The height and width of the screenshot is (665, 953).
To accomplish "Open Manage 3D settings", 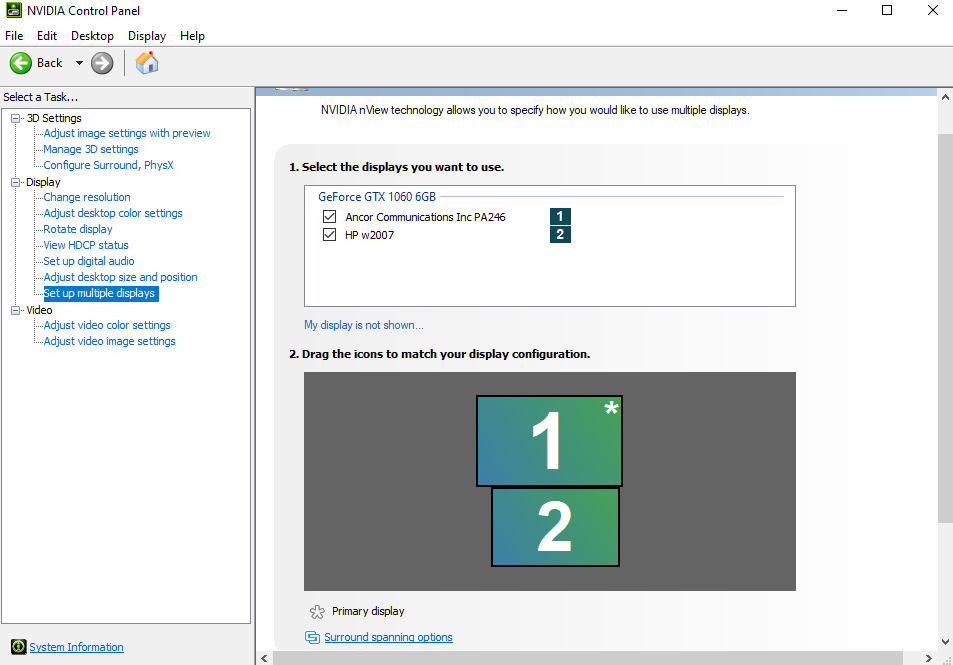I will 91,149.
